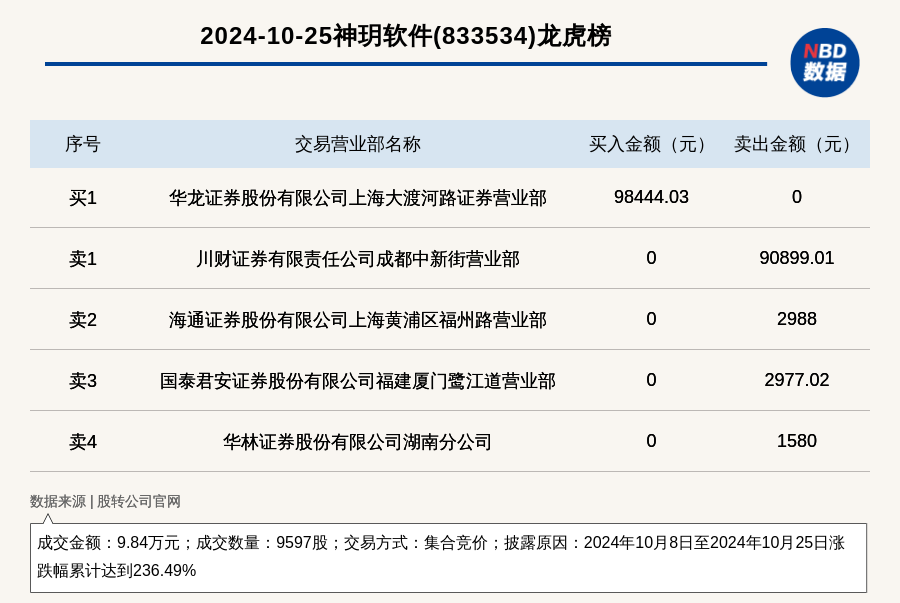Select the 买1 row label
This screenshot has width=900, height=603.
pos(83,198)
